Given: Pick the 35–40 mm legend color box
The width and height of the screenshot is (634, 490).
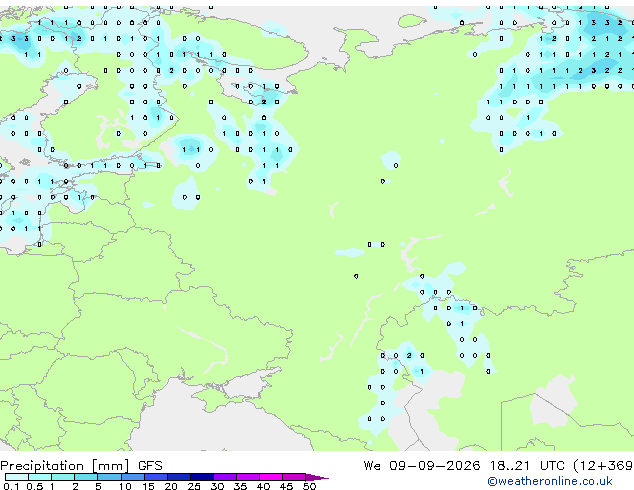Looking at the screenshot, I should point(248,477).
